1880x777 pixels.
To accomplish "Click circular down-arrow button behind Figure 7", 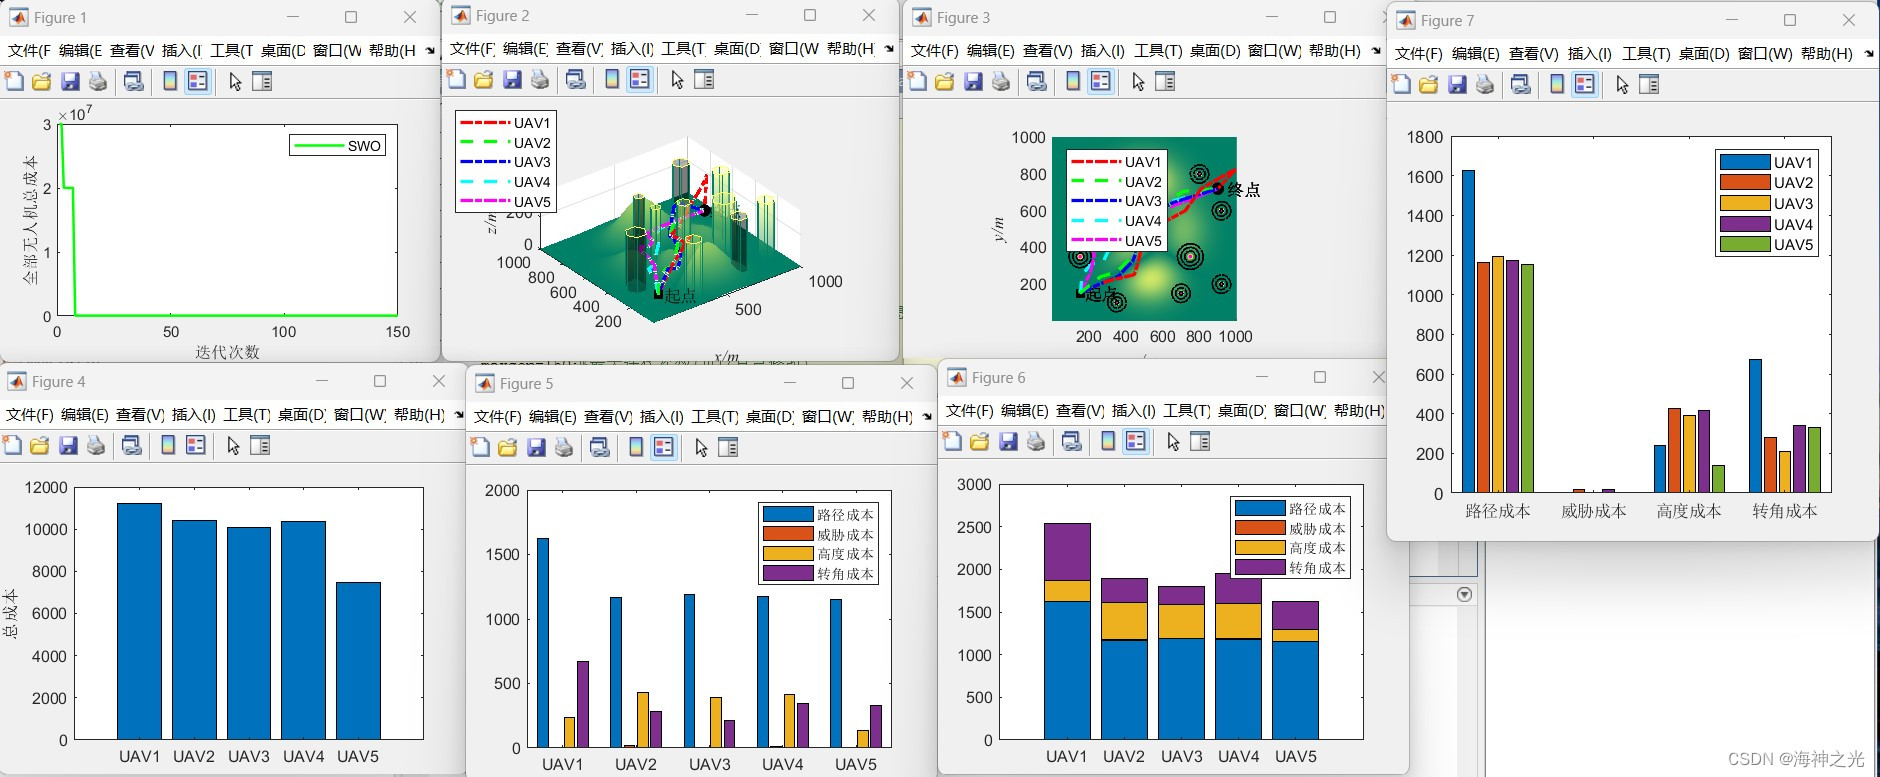I will 1464,594.
